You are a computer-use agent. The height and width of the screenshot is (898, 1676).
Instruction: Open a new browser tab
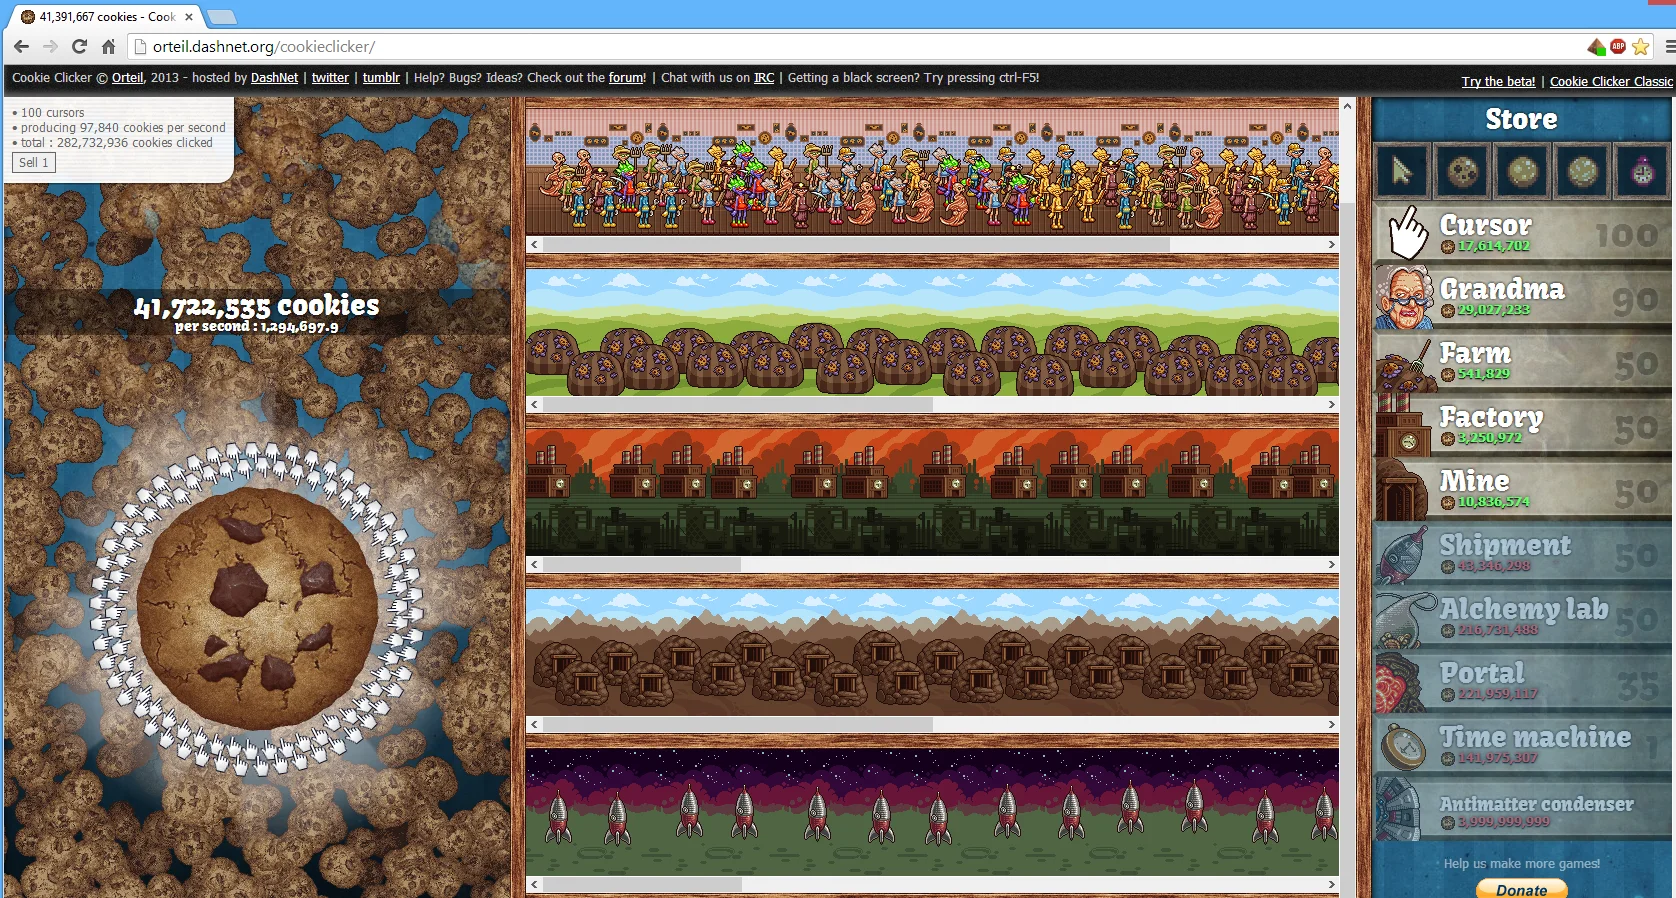point(221,17)
